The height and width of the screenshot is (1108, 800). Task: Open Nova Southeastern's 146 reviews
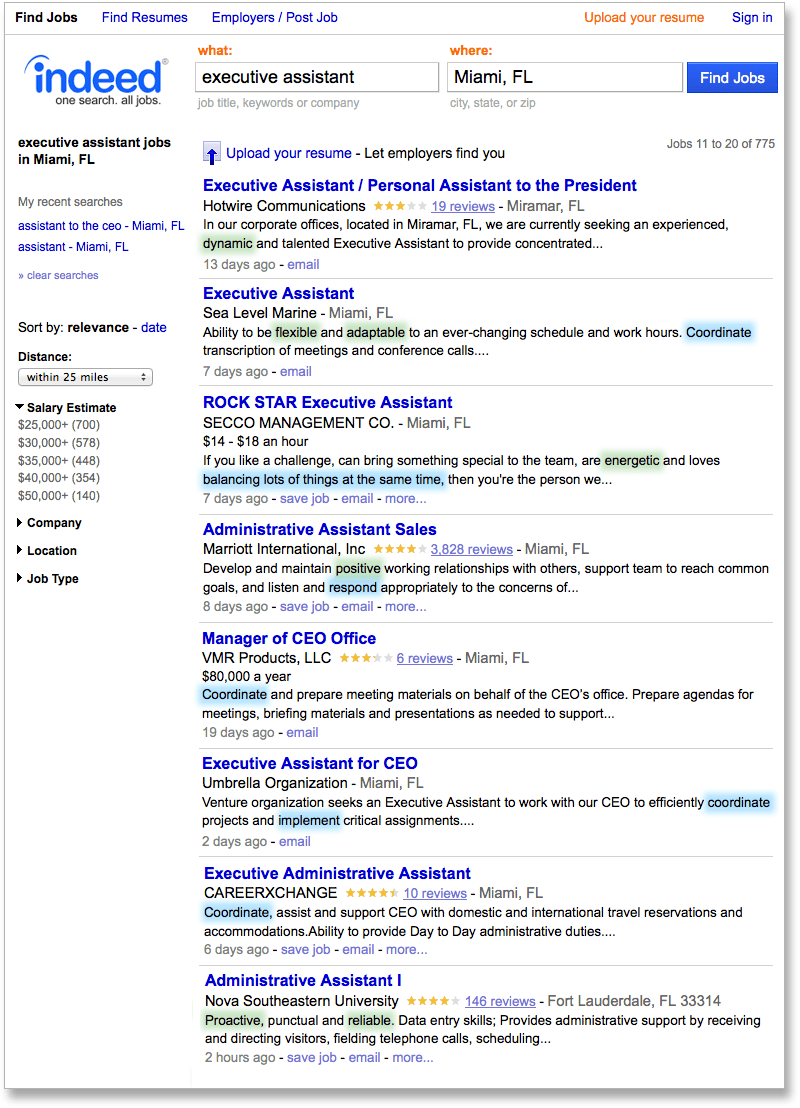(x=500, y=1001)
